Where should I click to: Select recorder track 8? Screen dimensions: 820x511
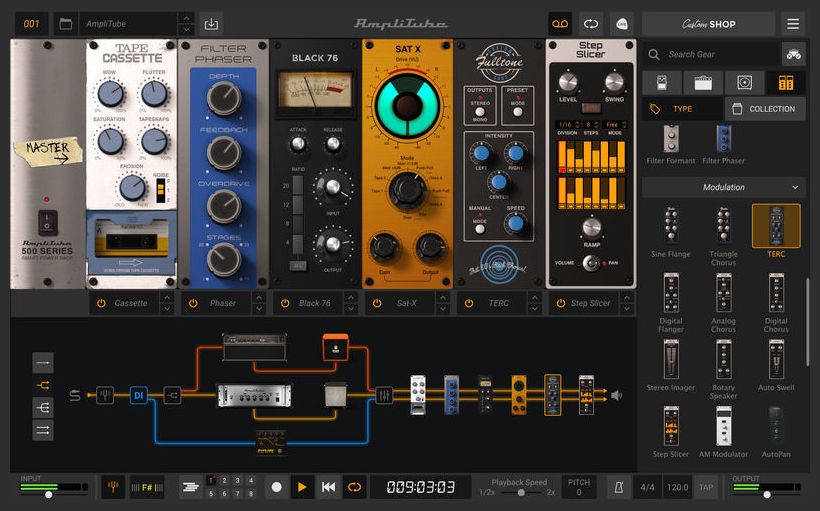click(251, 493)
